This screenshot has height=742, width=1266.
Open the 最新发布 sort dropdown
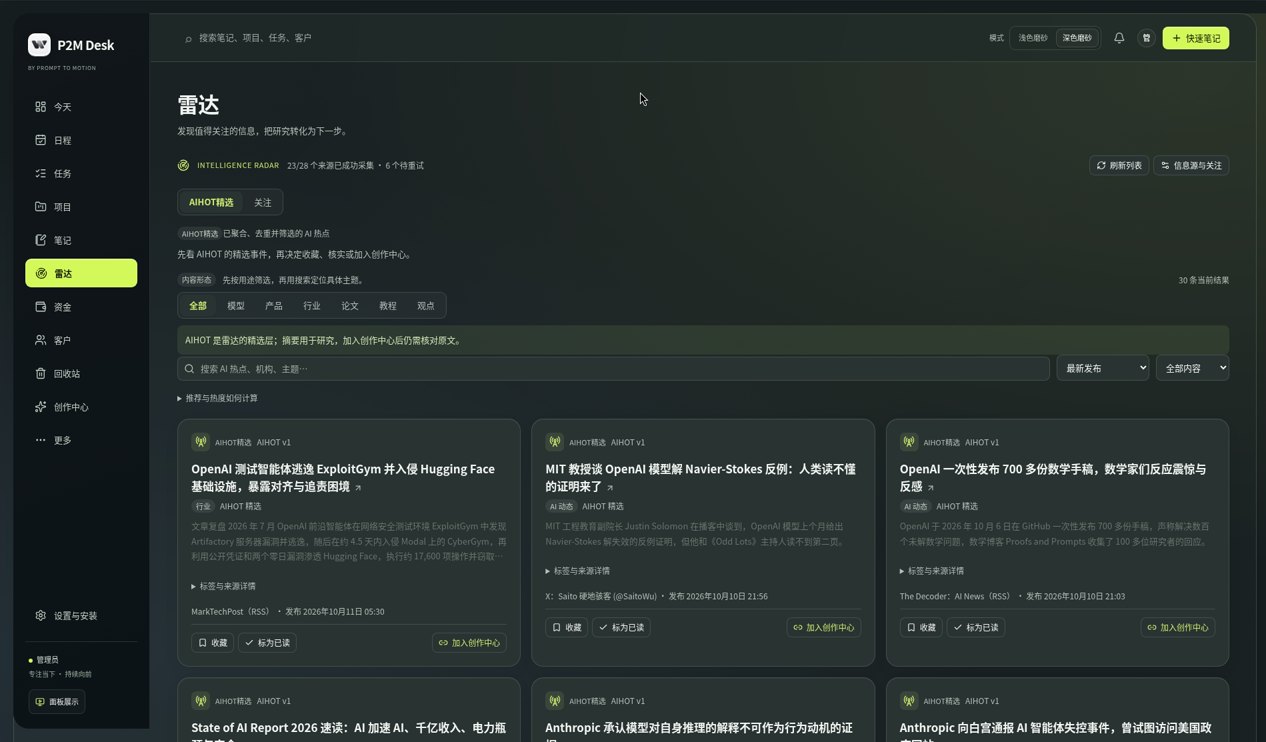(1103, 368)
